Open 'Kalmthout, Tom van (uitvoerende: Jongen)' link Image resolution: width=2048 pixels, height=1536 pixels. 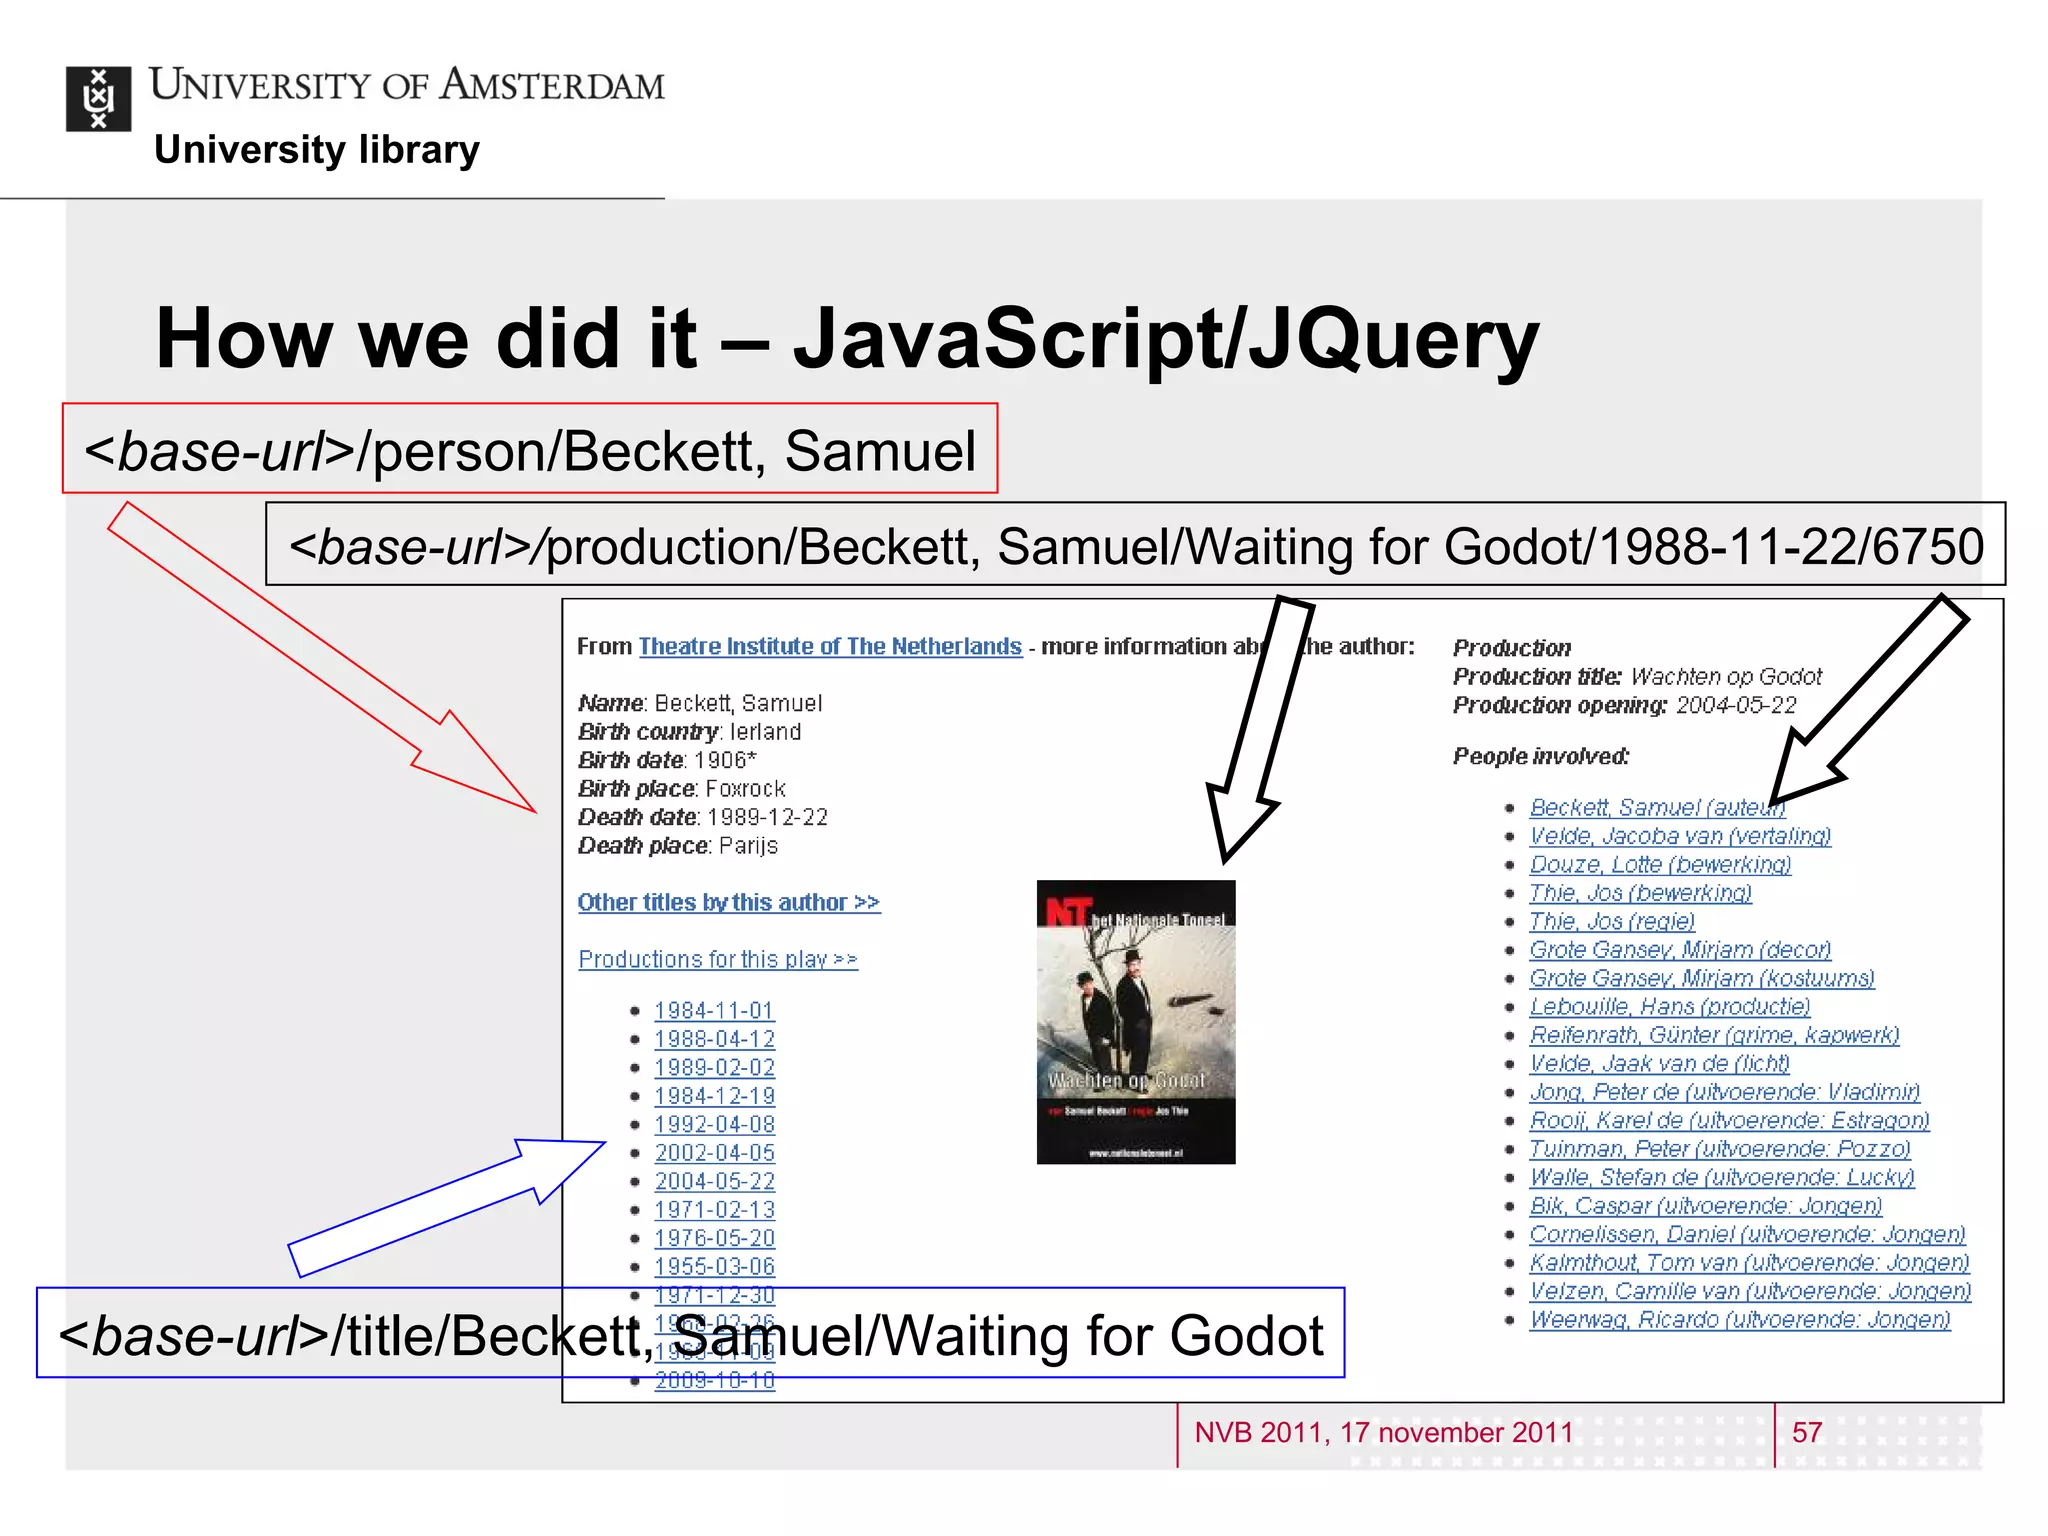1749,1263
